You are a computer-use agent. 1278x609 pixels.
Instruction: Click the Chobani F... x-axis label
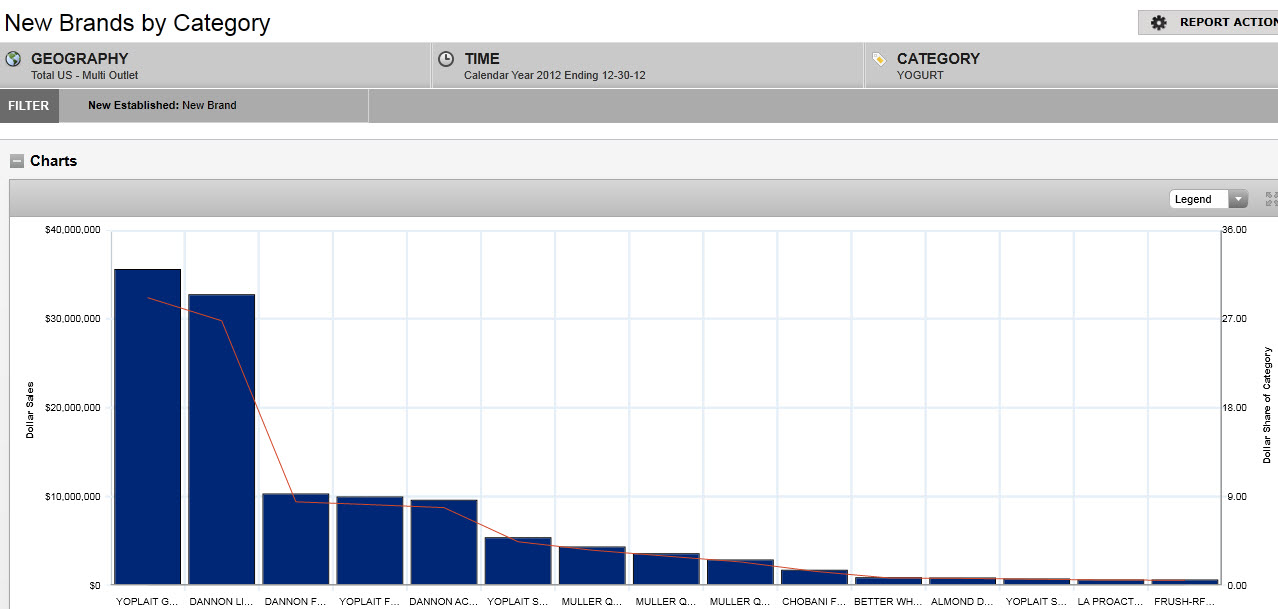coord(814,602)
